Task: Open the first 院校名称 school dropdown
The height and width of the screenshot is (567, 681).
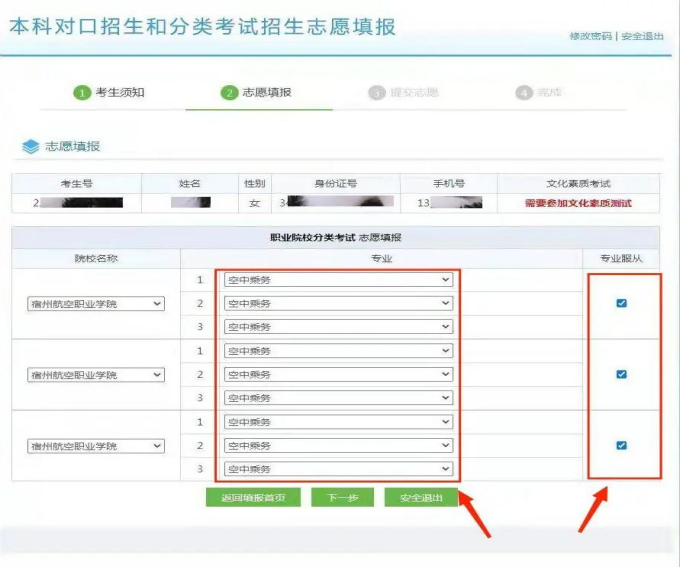Action: (96, 304)
